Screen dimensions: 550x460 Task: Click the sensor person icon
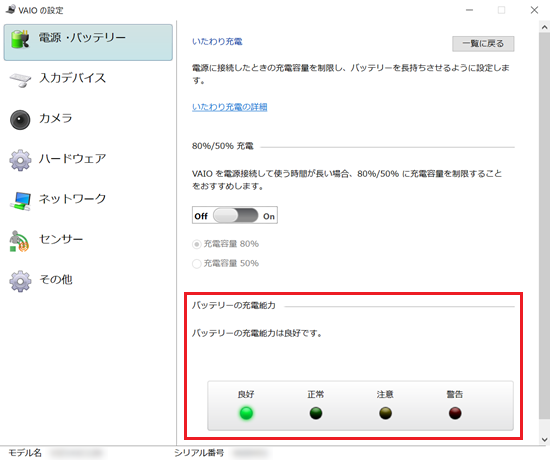pyautogui.click(x=19, y=241)
